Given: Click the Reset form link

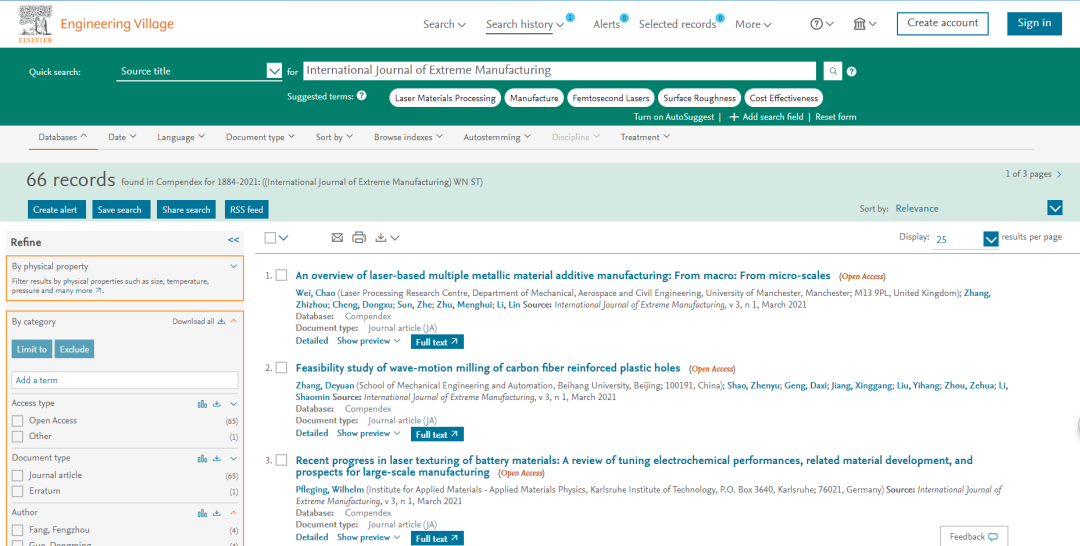Looking at the screenshot, I should pos(835,117).
